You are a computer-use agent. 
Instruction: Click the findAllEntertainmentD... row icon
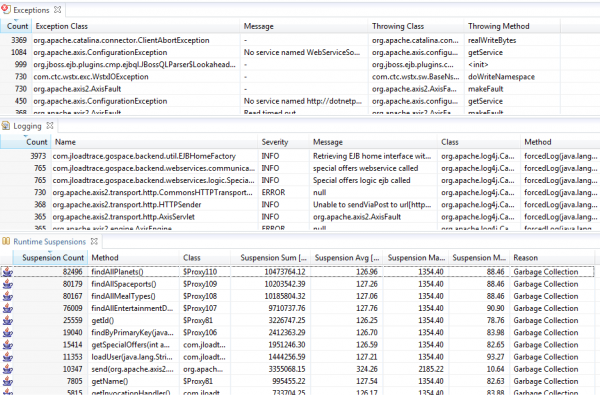(x=7, y=308)
